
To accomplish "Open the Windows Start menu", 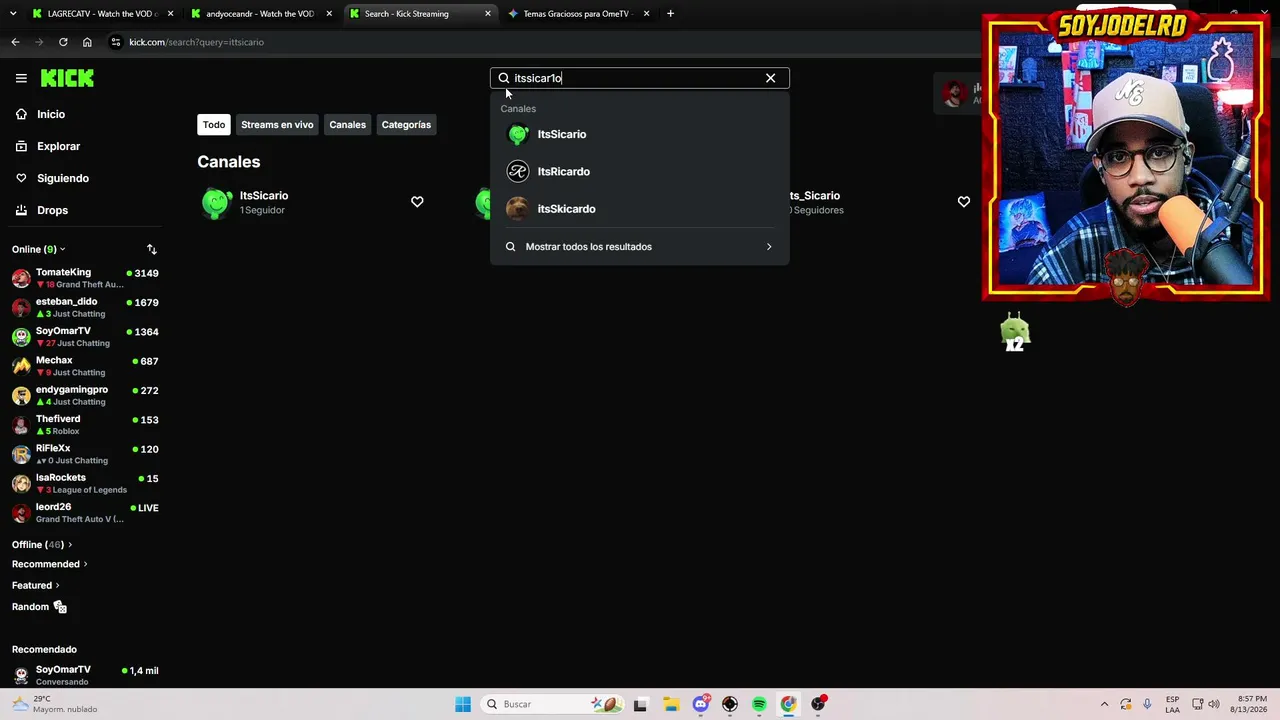I will pyautogui.click(x=463, y=704).
